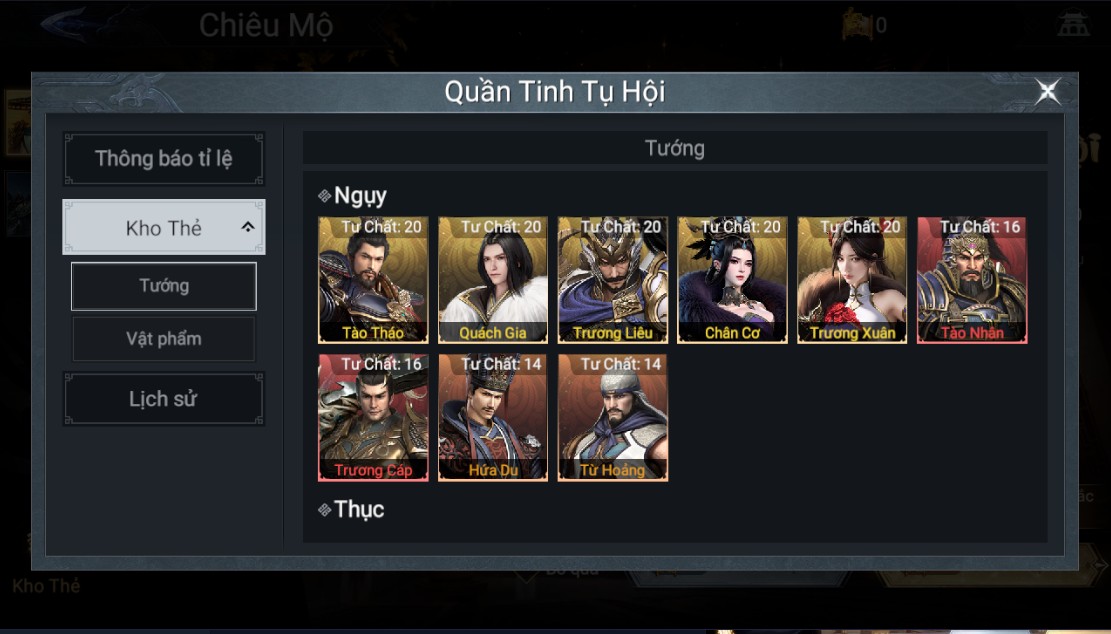Select the Tào Nhân red card

click(971, 280)
